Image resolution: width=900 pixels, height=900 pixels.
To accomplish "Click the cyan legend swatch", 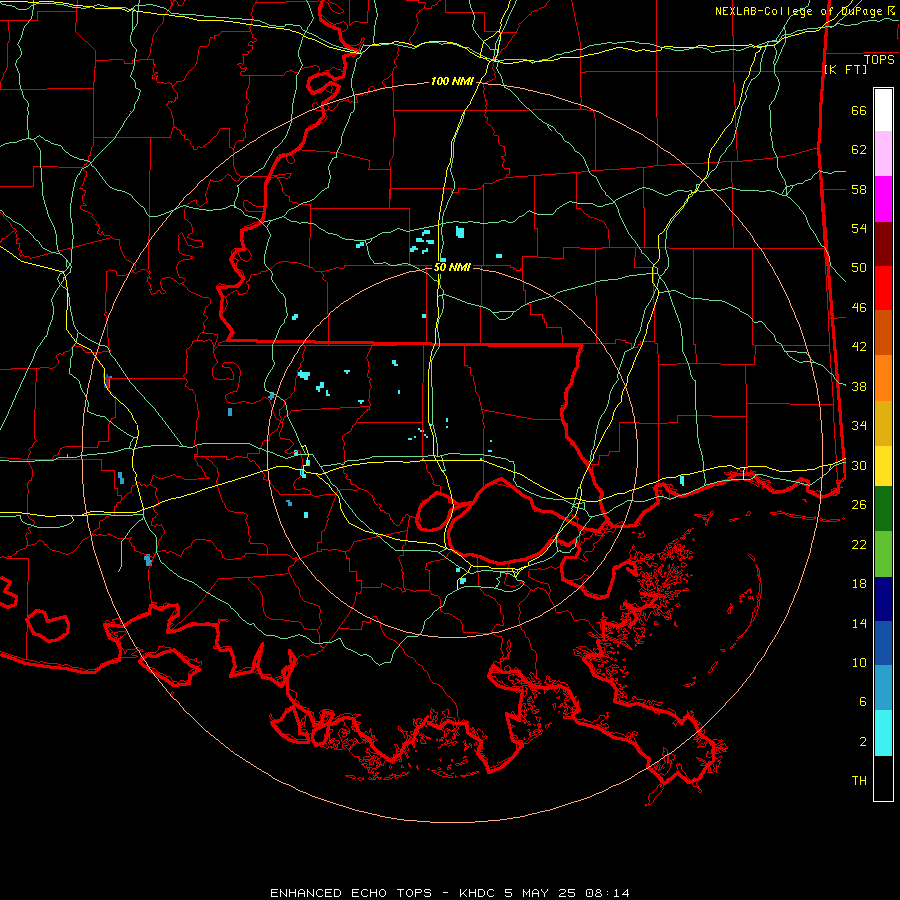I will pos(883,733).
